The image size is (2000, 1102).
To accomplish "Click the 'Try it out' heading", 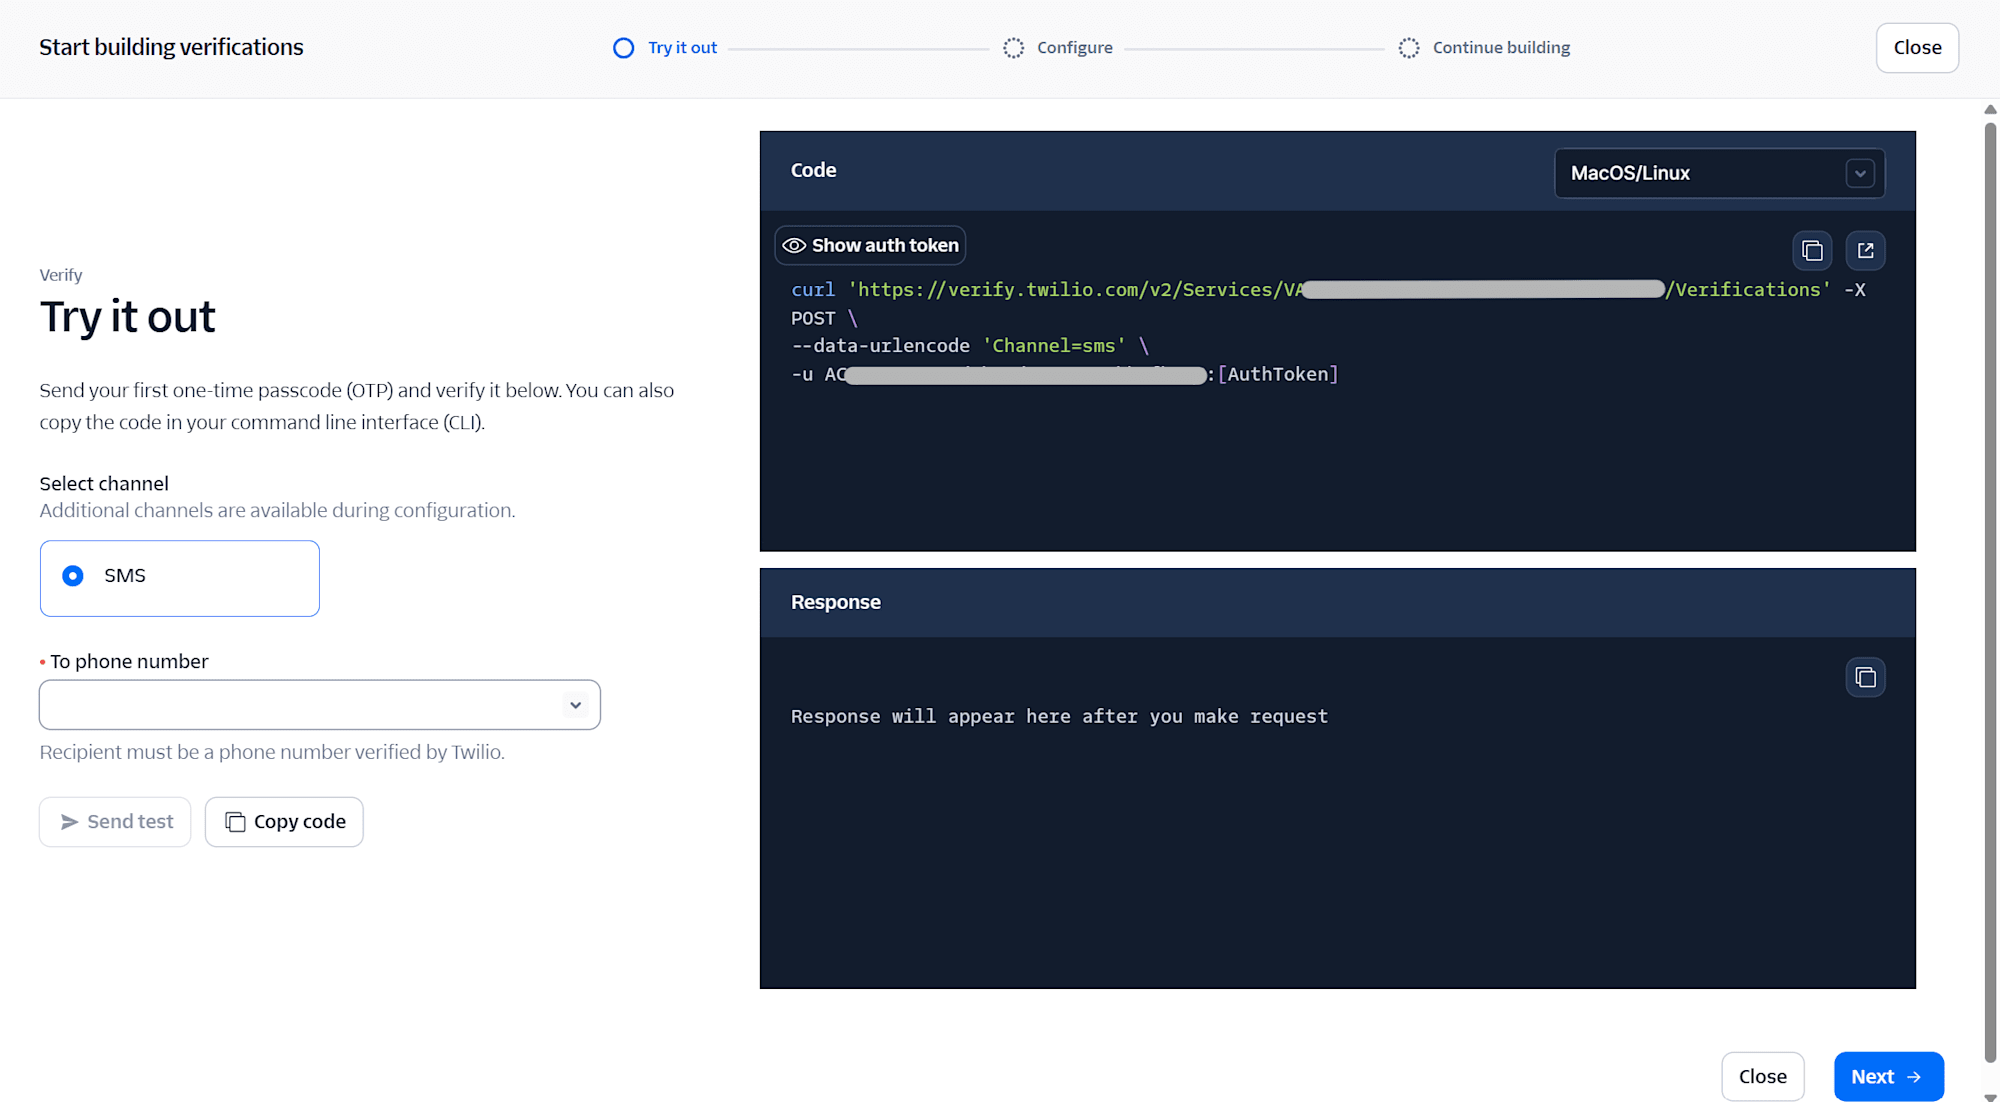I will (128, 317).
